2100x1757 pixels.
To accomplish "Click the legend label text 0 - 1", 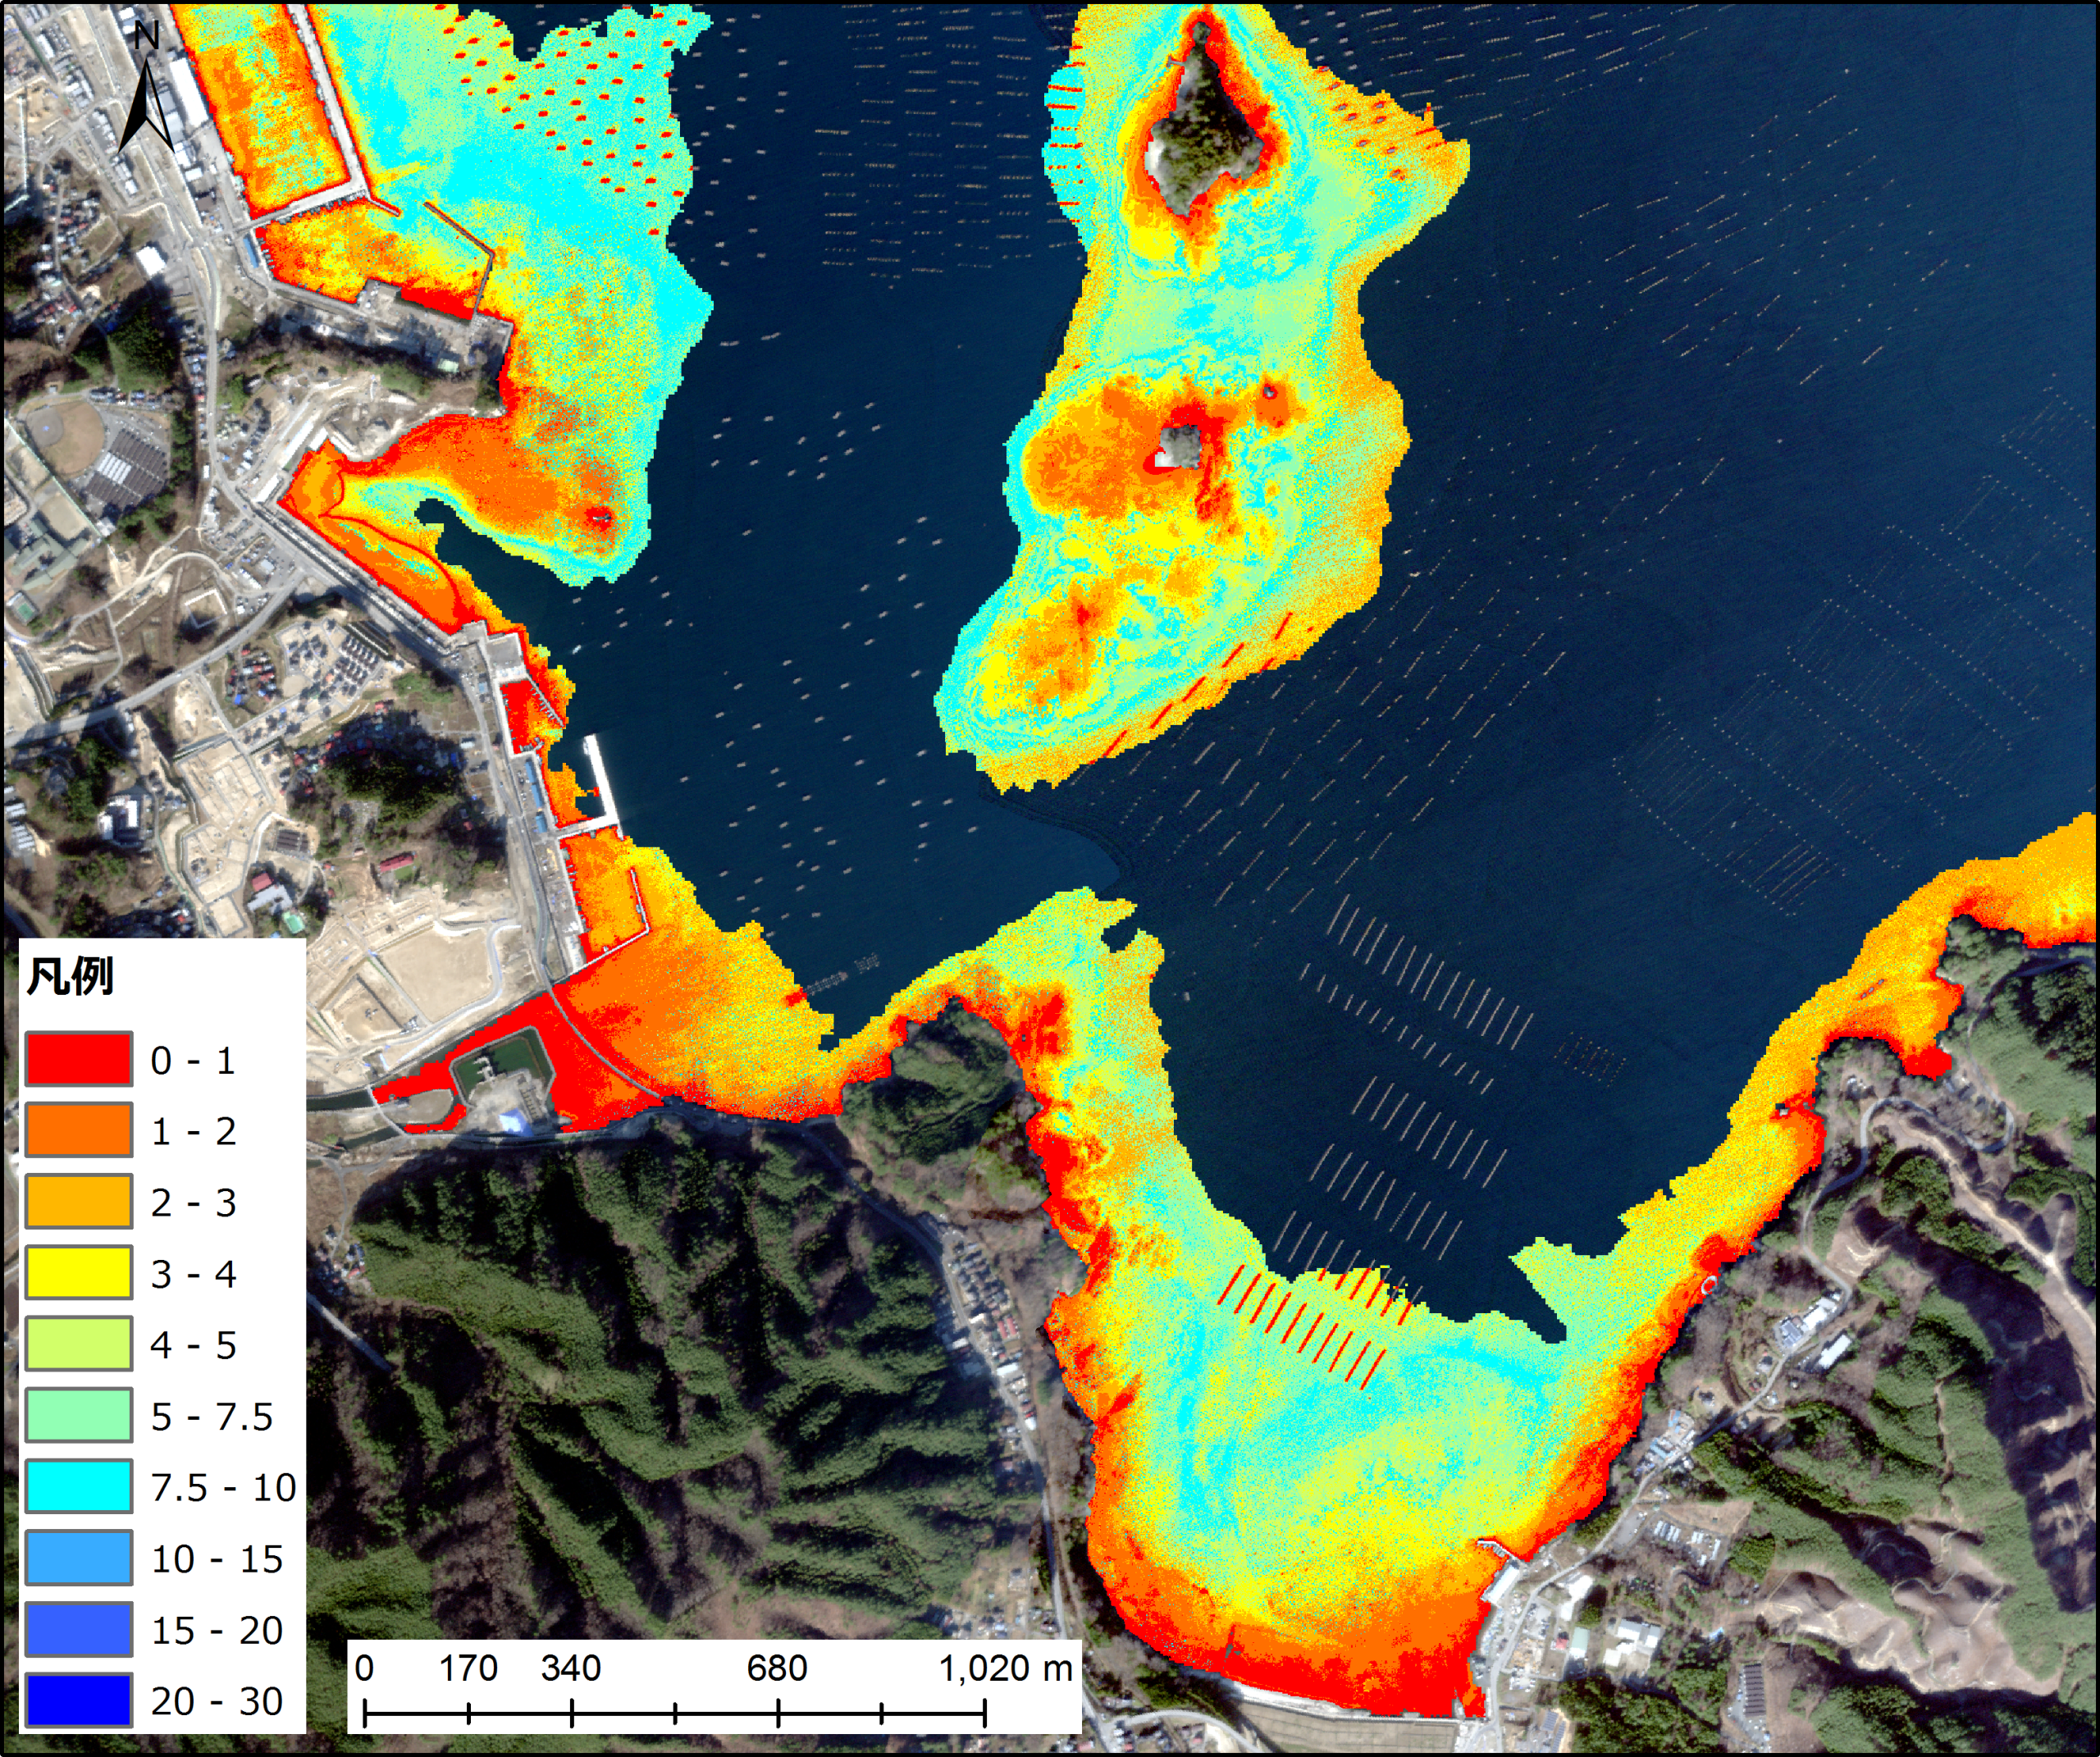I will [193, 1061].
